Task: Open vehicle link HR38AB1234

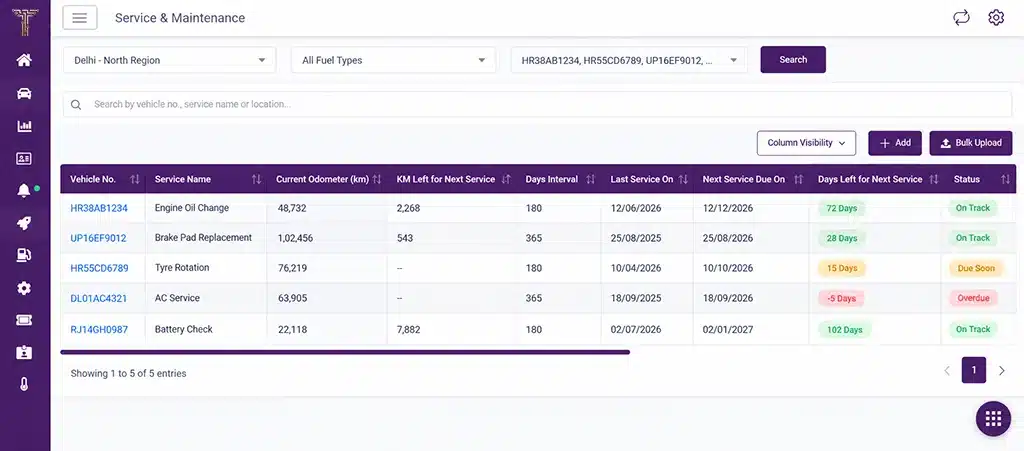Action: (99, 208)
